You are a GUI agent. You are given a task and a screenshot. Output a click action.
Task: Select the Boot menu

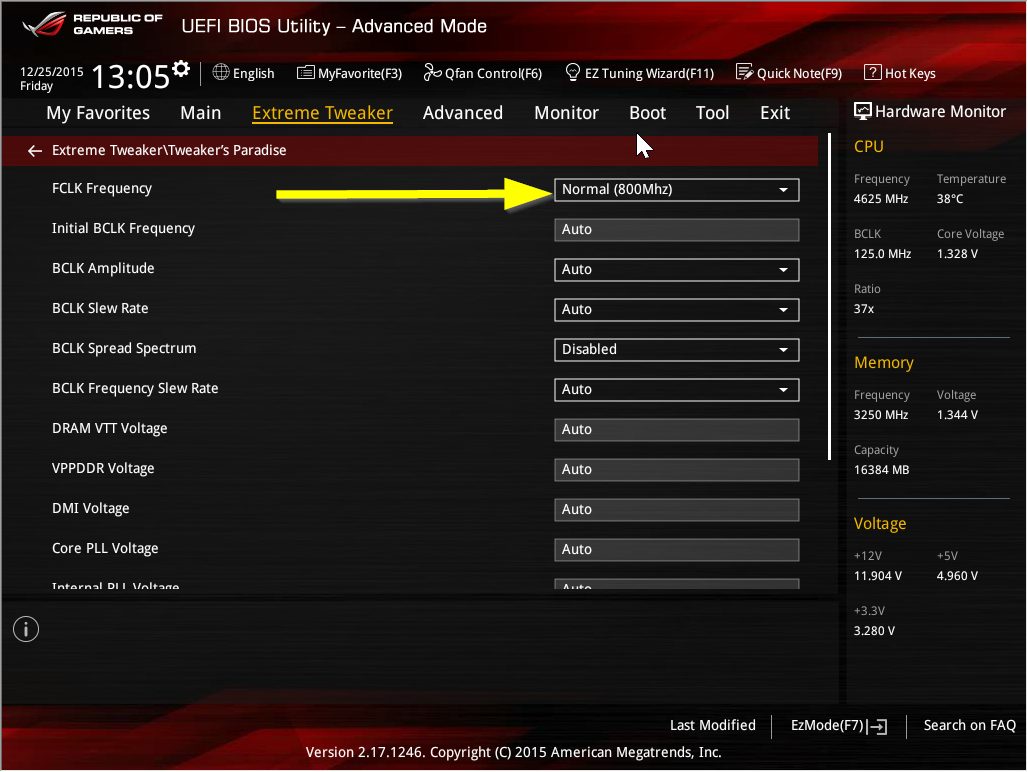coord(647,113)
